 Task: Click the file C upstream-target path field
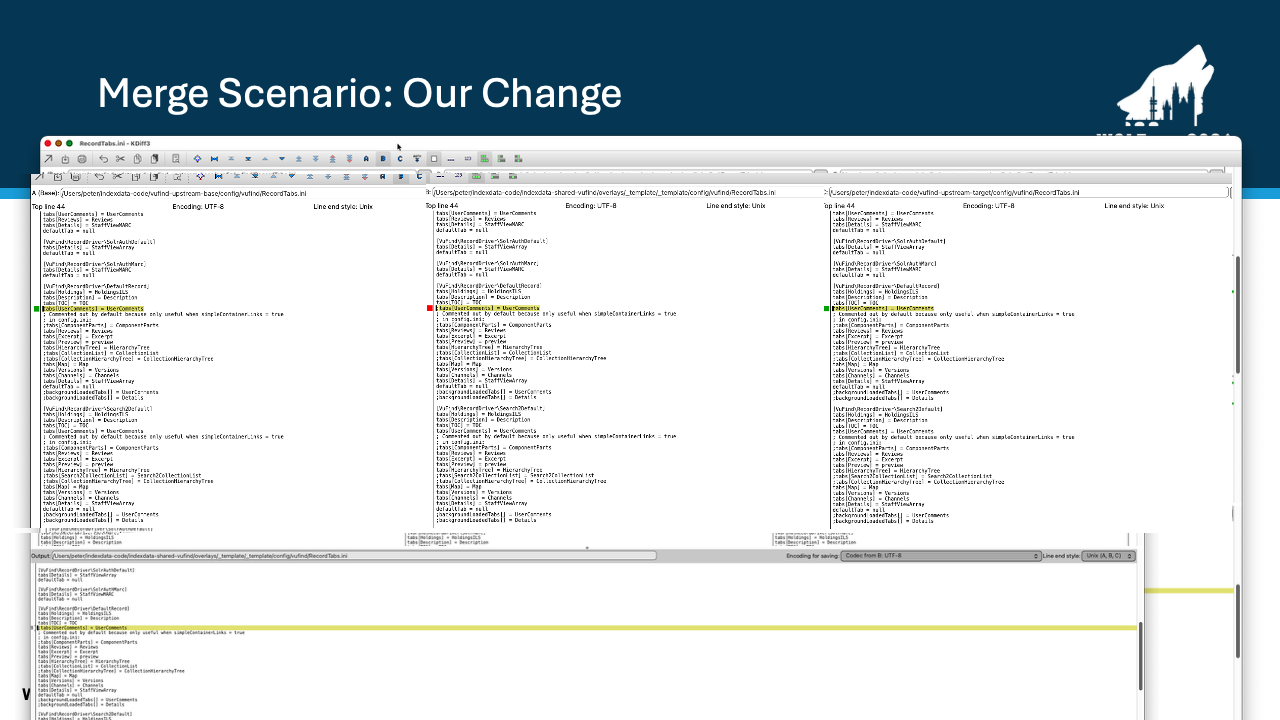1028,192
